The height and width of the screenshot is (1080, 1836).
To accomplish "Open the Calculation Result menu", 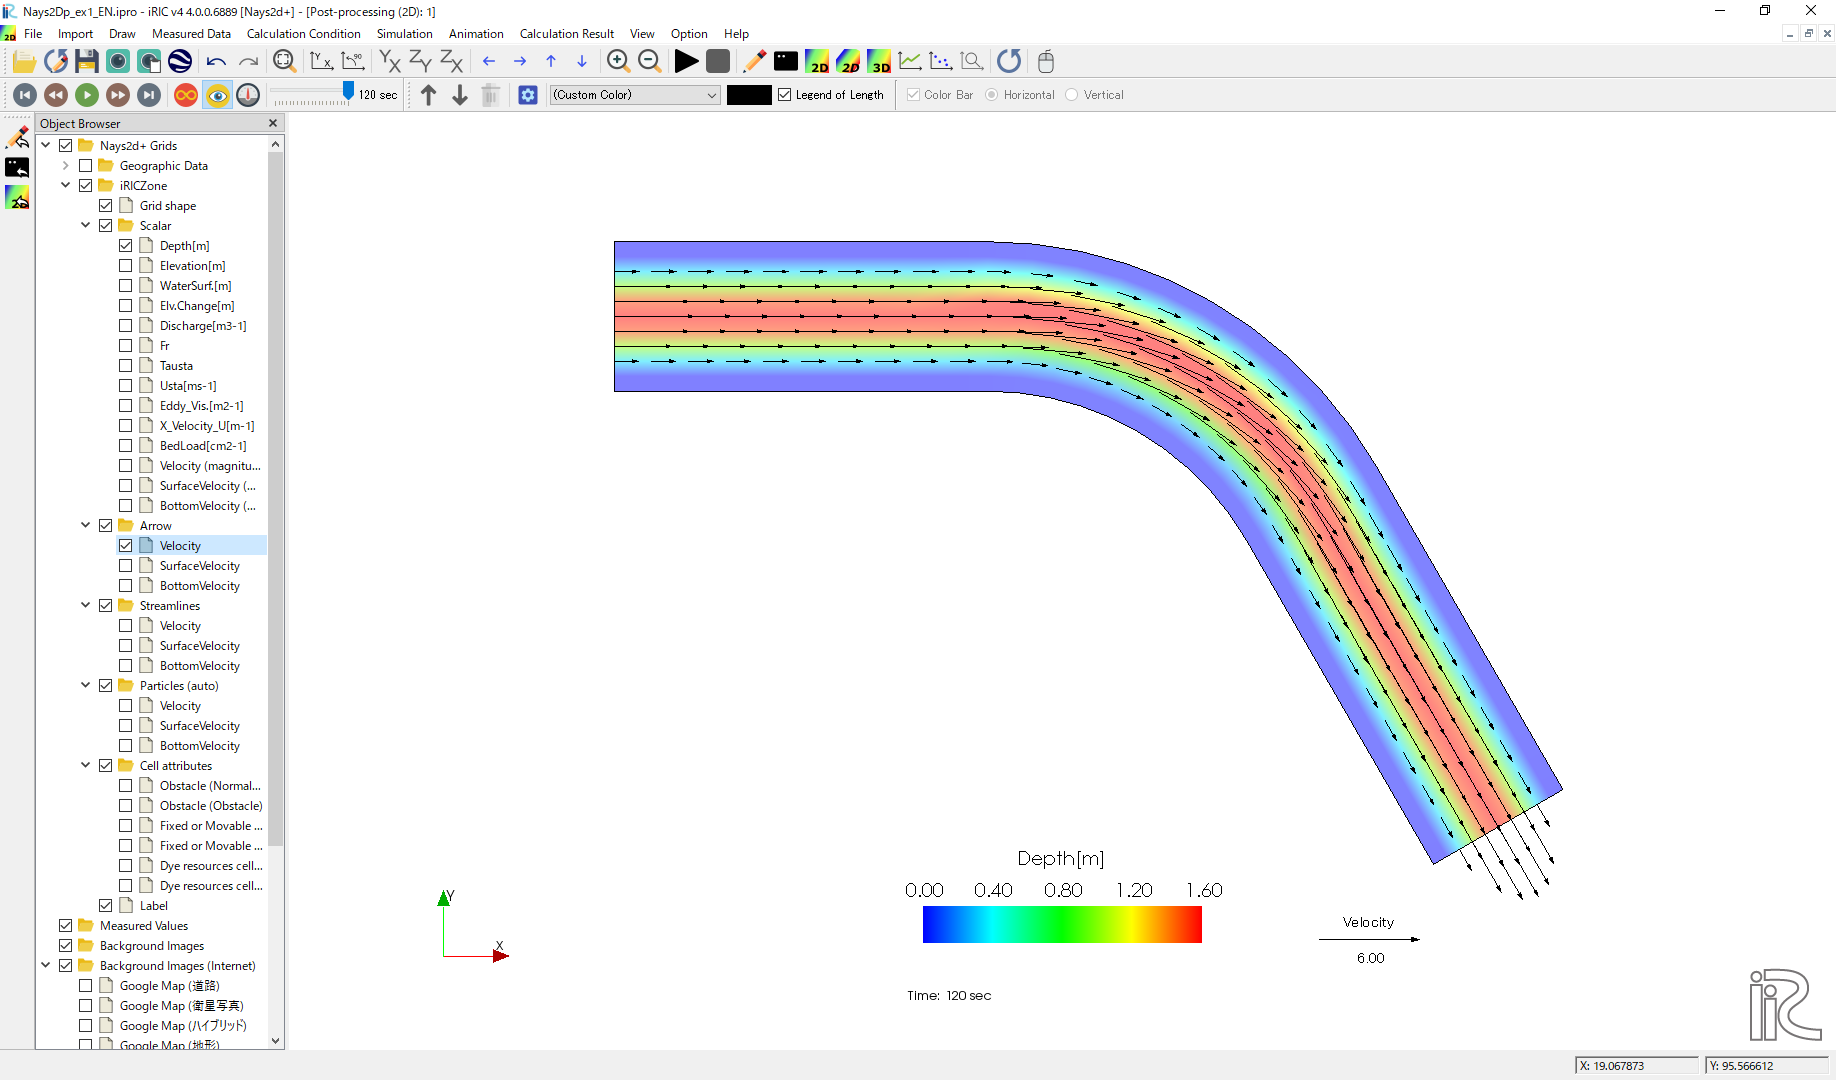I will (x=566, y=34).
